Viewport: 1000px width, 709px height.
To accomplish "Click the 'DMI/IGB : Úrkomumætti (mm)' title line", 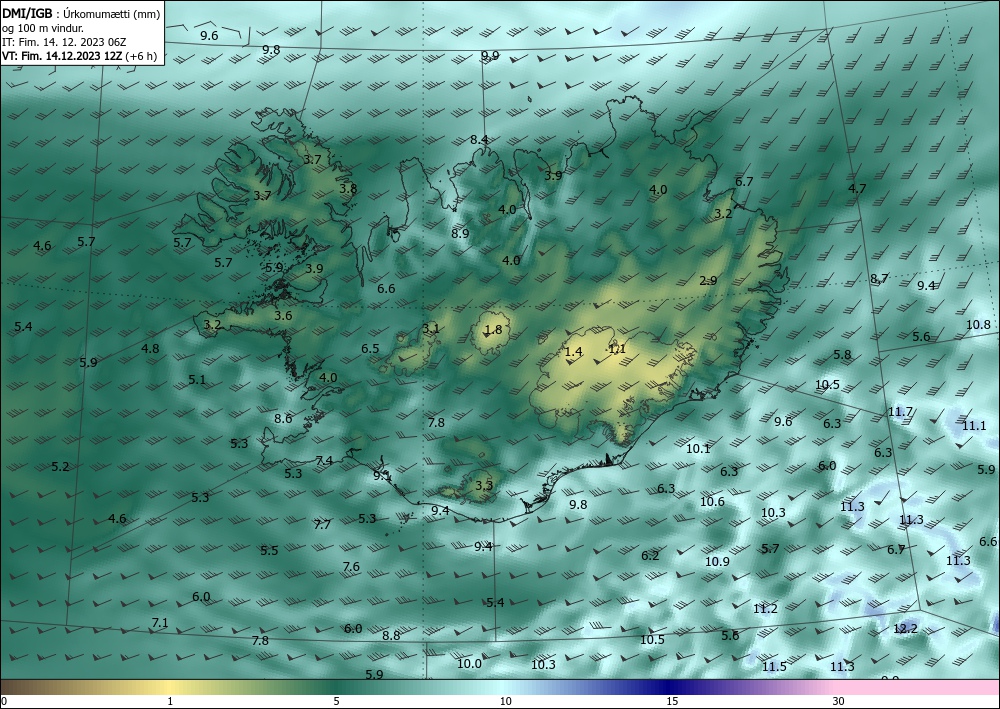I will click(x=81, y=13).
